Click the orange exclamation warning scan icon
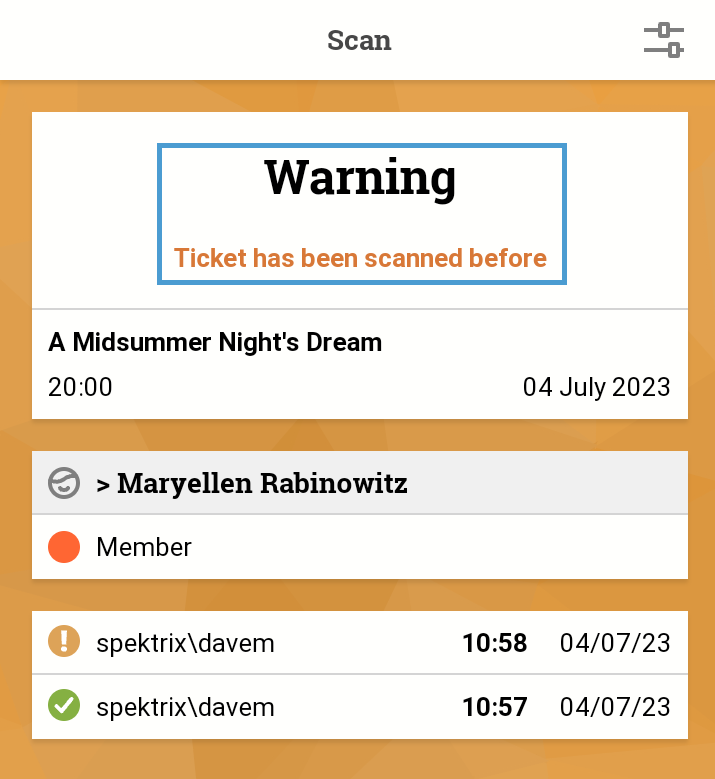 pos(64,641)
